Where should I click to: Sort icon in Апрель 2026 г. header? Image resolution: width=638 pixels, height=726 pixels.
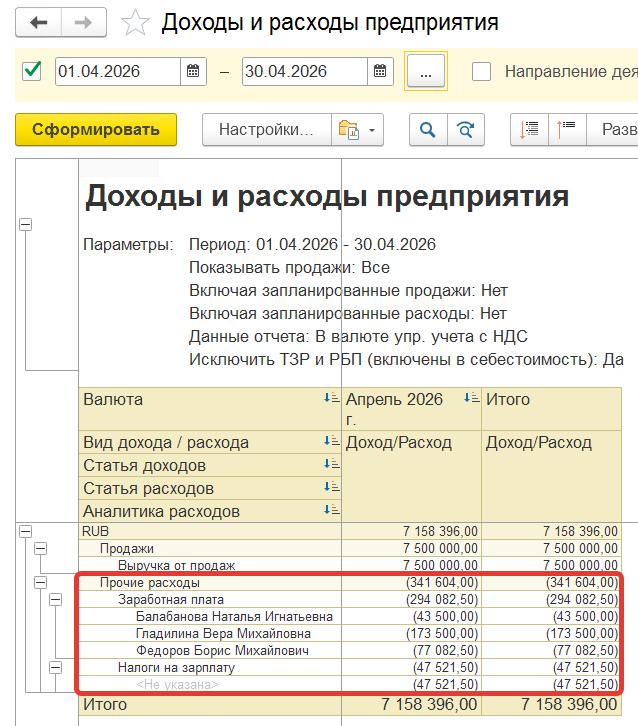(472, 398)
